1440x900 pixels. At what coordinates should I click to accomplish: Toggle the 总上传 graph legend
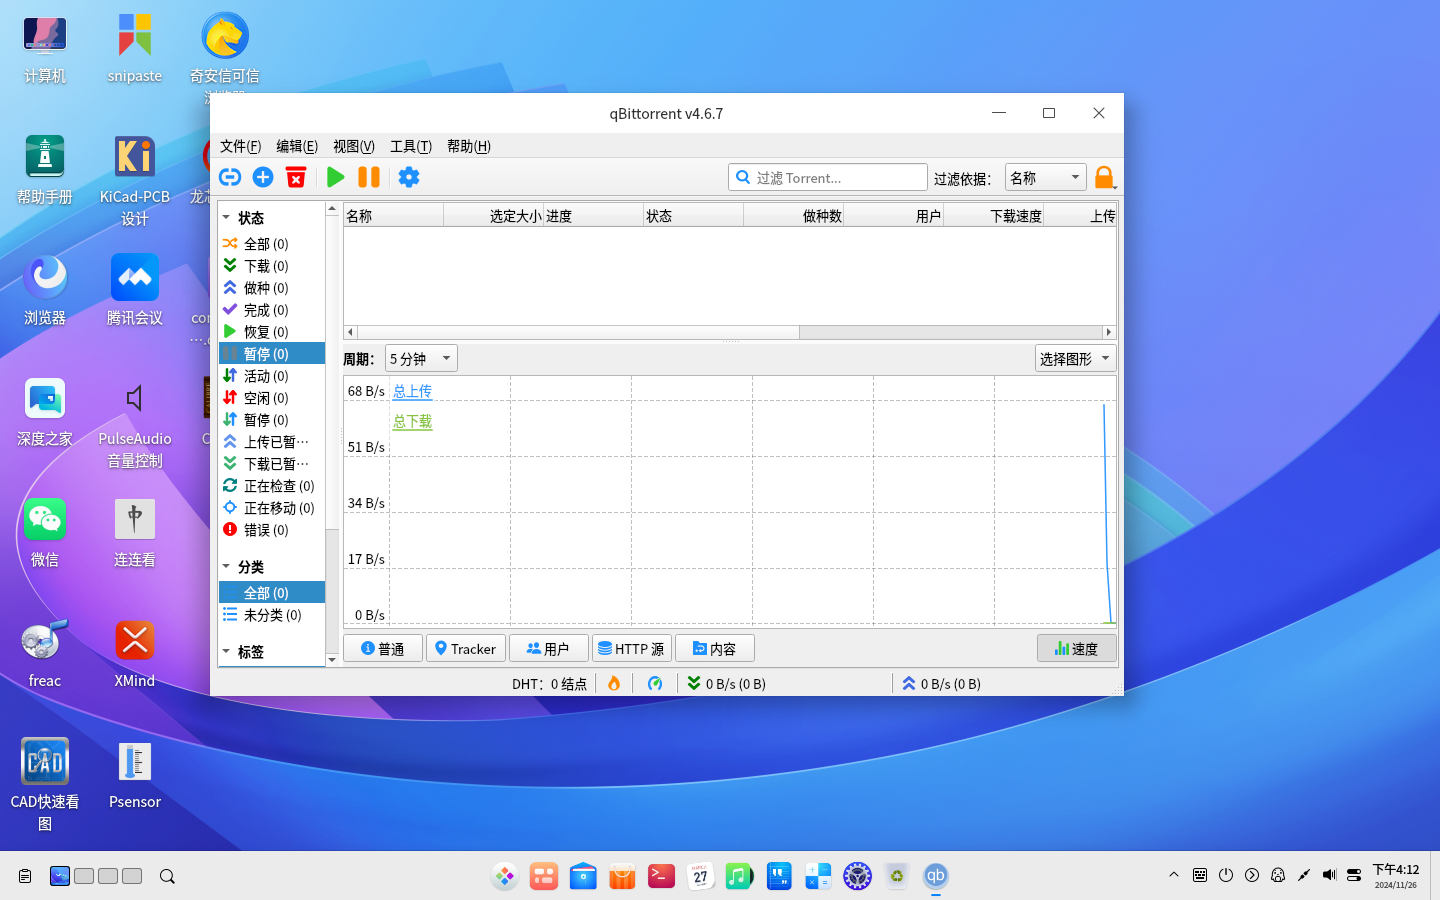click(x=412, y=391)
